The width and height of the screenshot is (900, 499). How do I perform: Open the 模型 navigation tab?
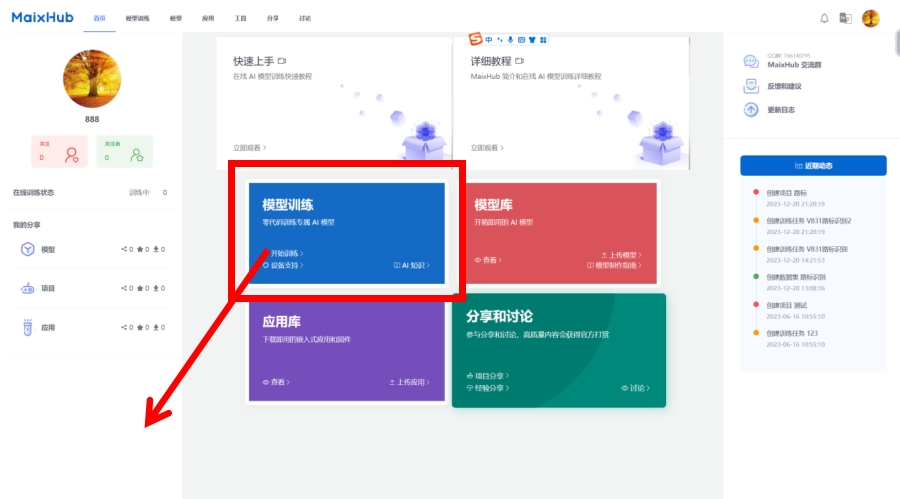[x=176, y=18]
